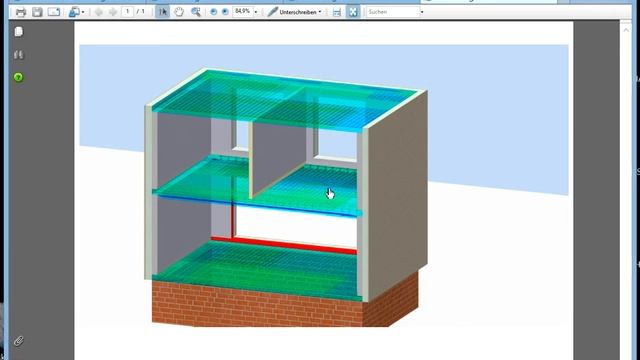The height and width of the screenshot is (360, 640).
Task: Click the Suchen search field
Action: [393, 12]
